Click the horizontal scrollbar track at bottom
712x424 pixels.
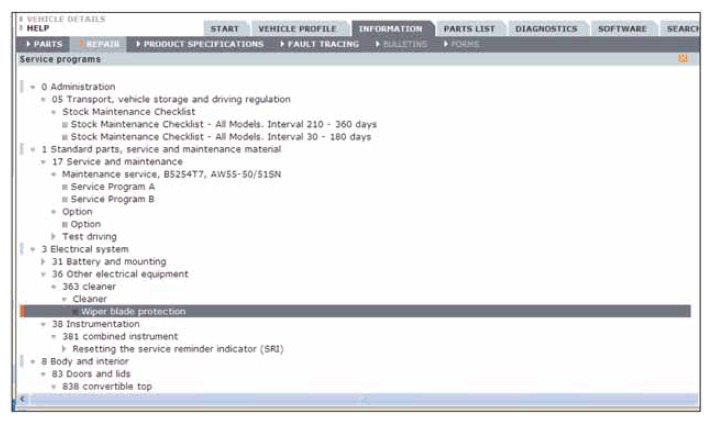(363, 399)
